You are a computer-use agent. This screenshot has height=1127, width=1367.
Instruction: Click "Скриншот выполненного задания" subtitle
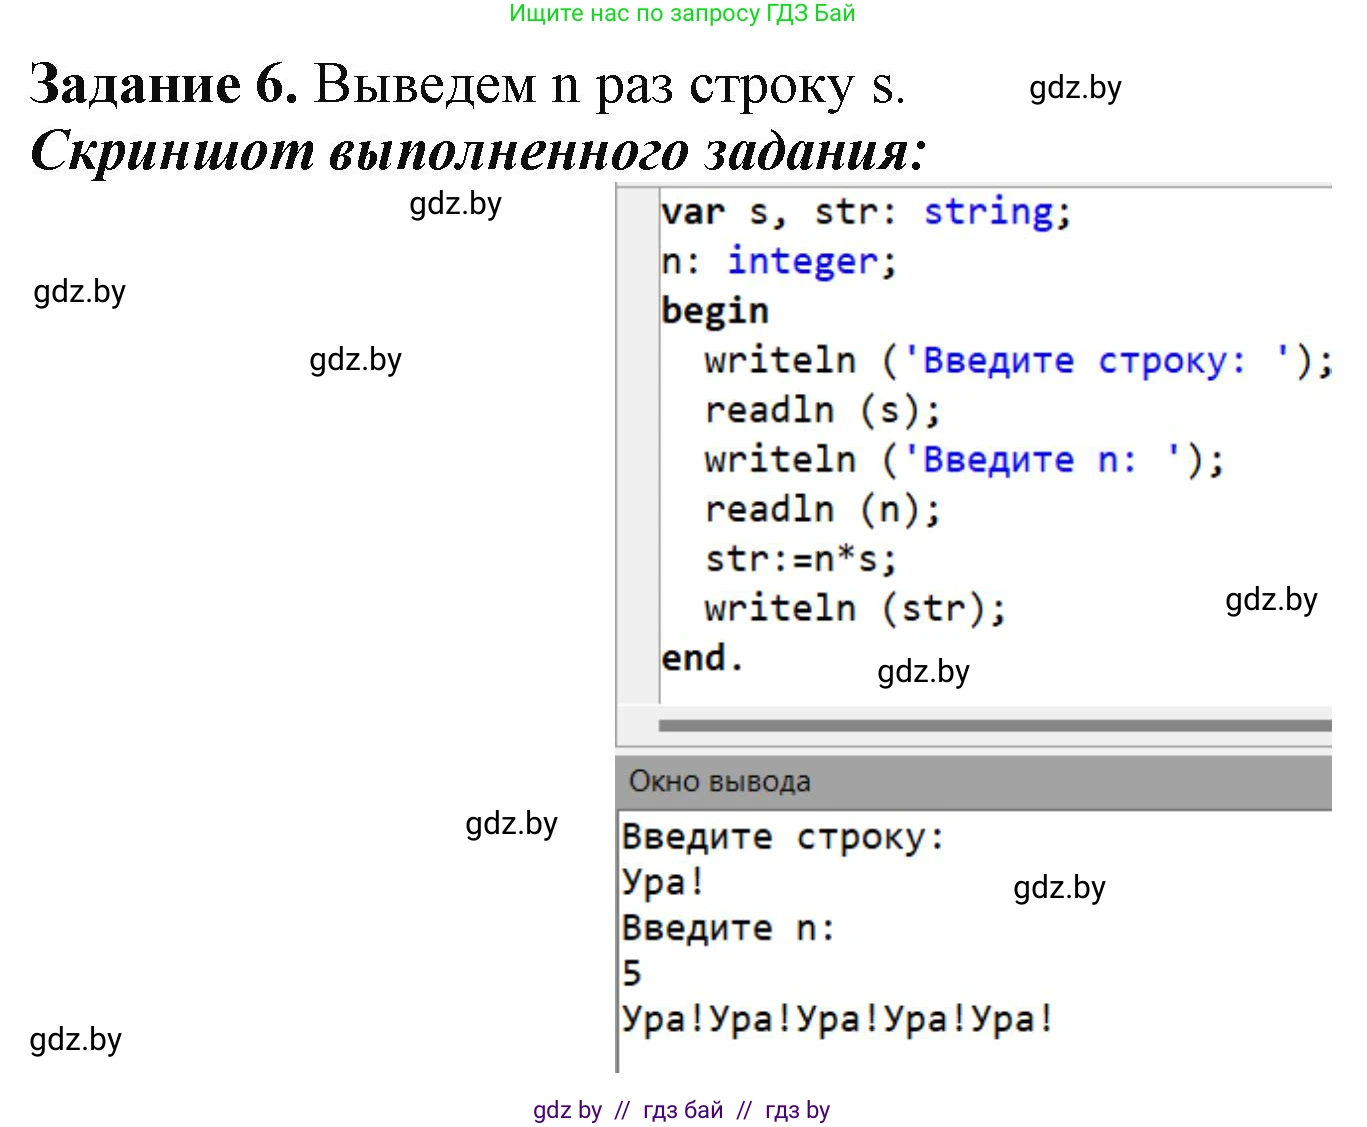click(x=480, y=150)
